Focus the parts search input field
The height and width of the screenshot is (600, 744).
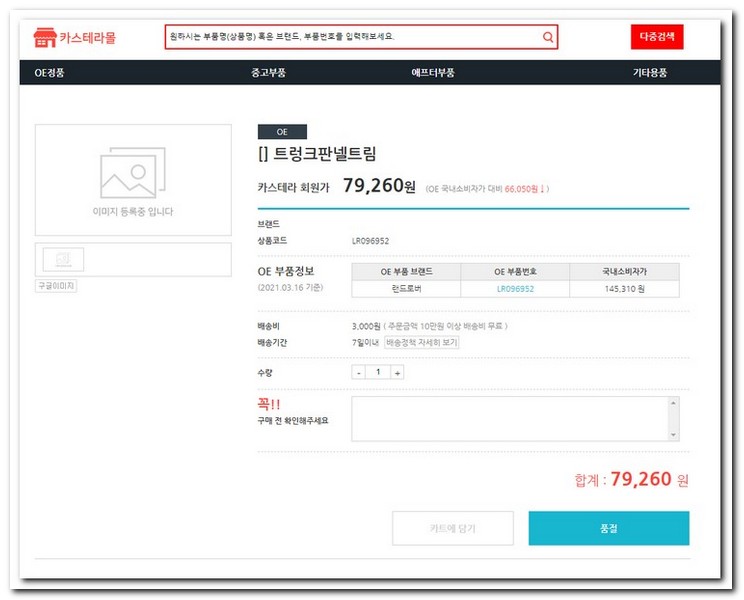point(350,37)
